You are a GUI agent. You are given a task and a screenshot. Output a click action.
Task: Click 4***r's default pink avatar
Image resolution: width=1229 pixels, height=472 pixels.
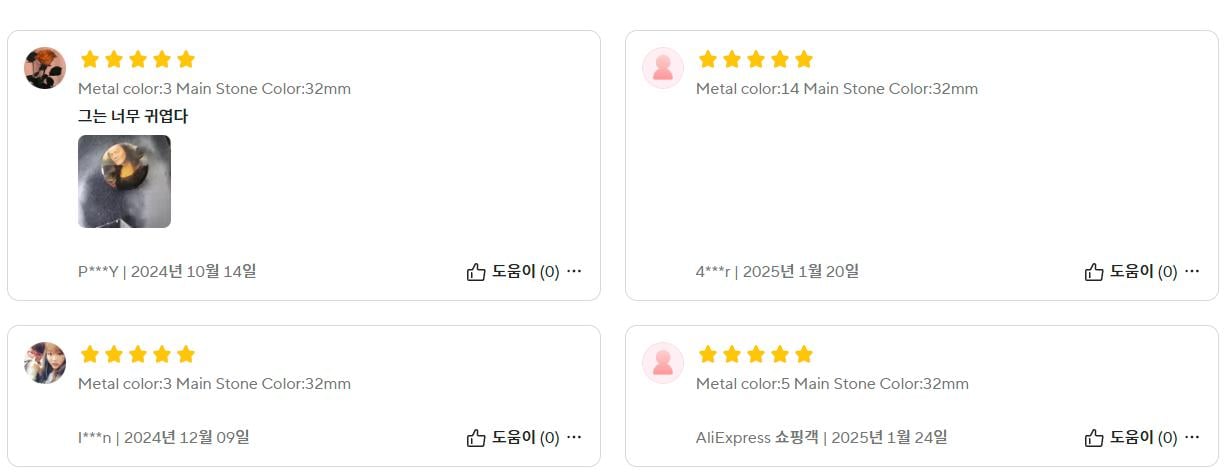[x=662, y=68]
